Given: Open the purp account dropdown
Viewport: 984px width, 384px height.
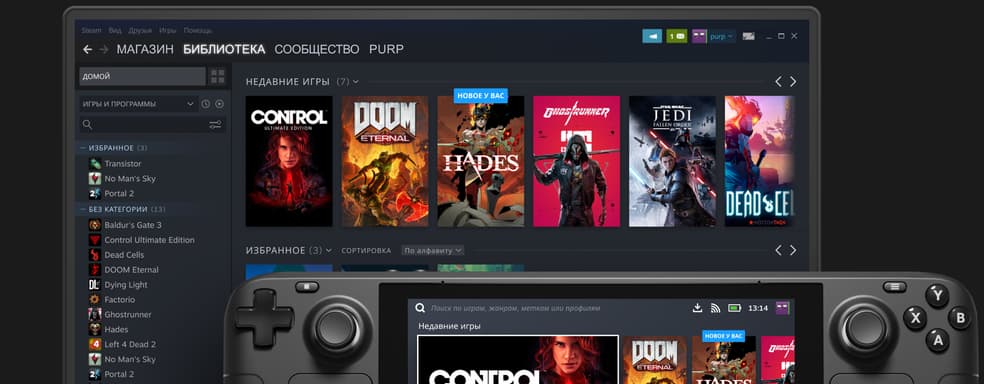Looking at the screenshot, I should tap(722, 36).
